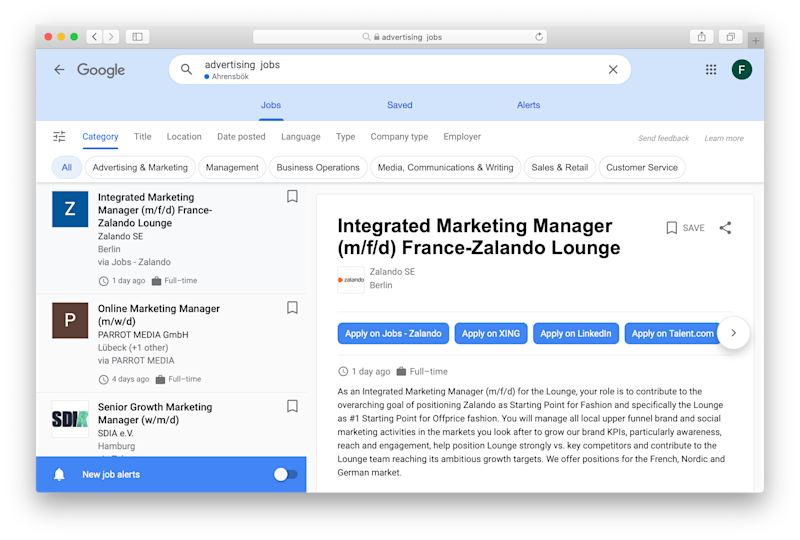Open the Language filter
This screenshot has height=540, width=800.
coord(301,137)
